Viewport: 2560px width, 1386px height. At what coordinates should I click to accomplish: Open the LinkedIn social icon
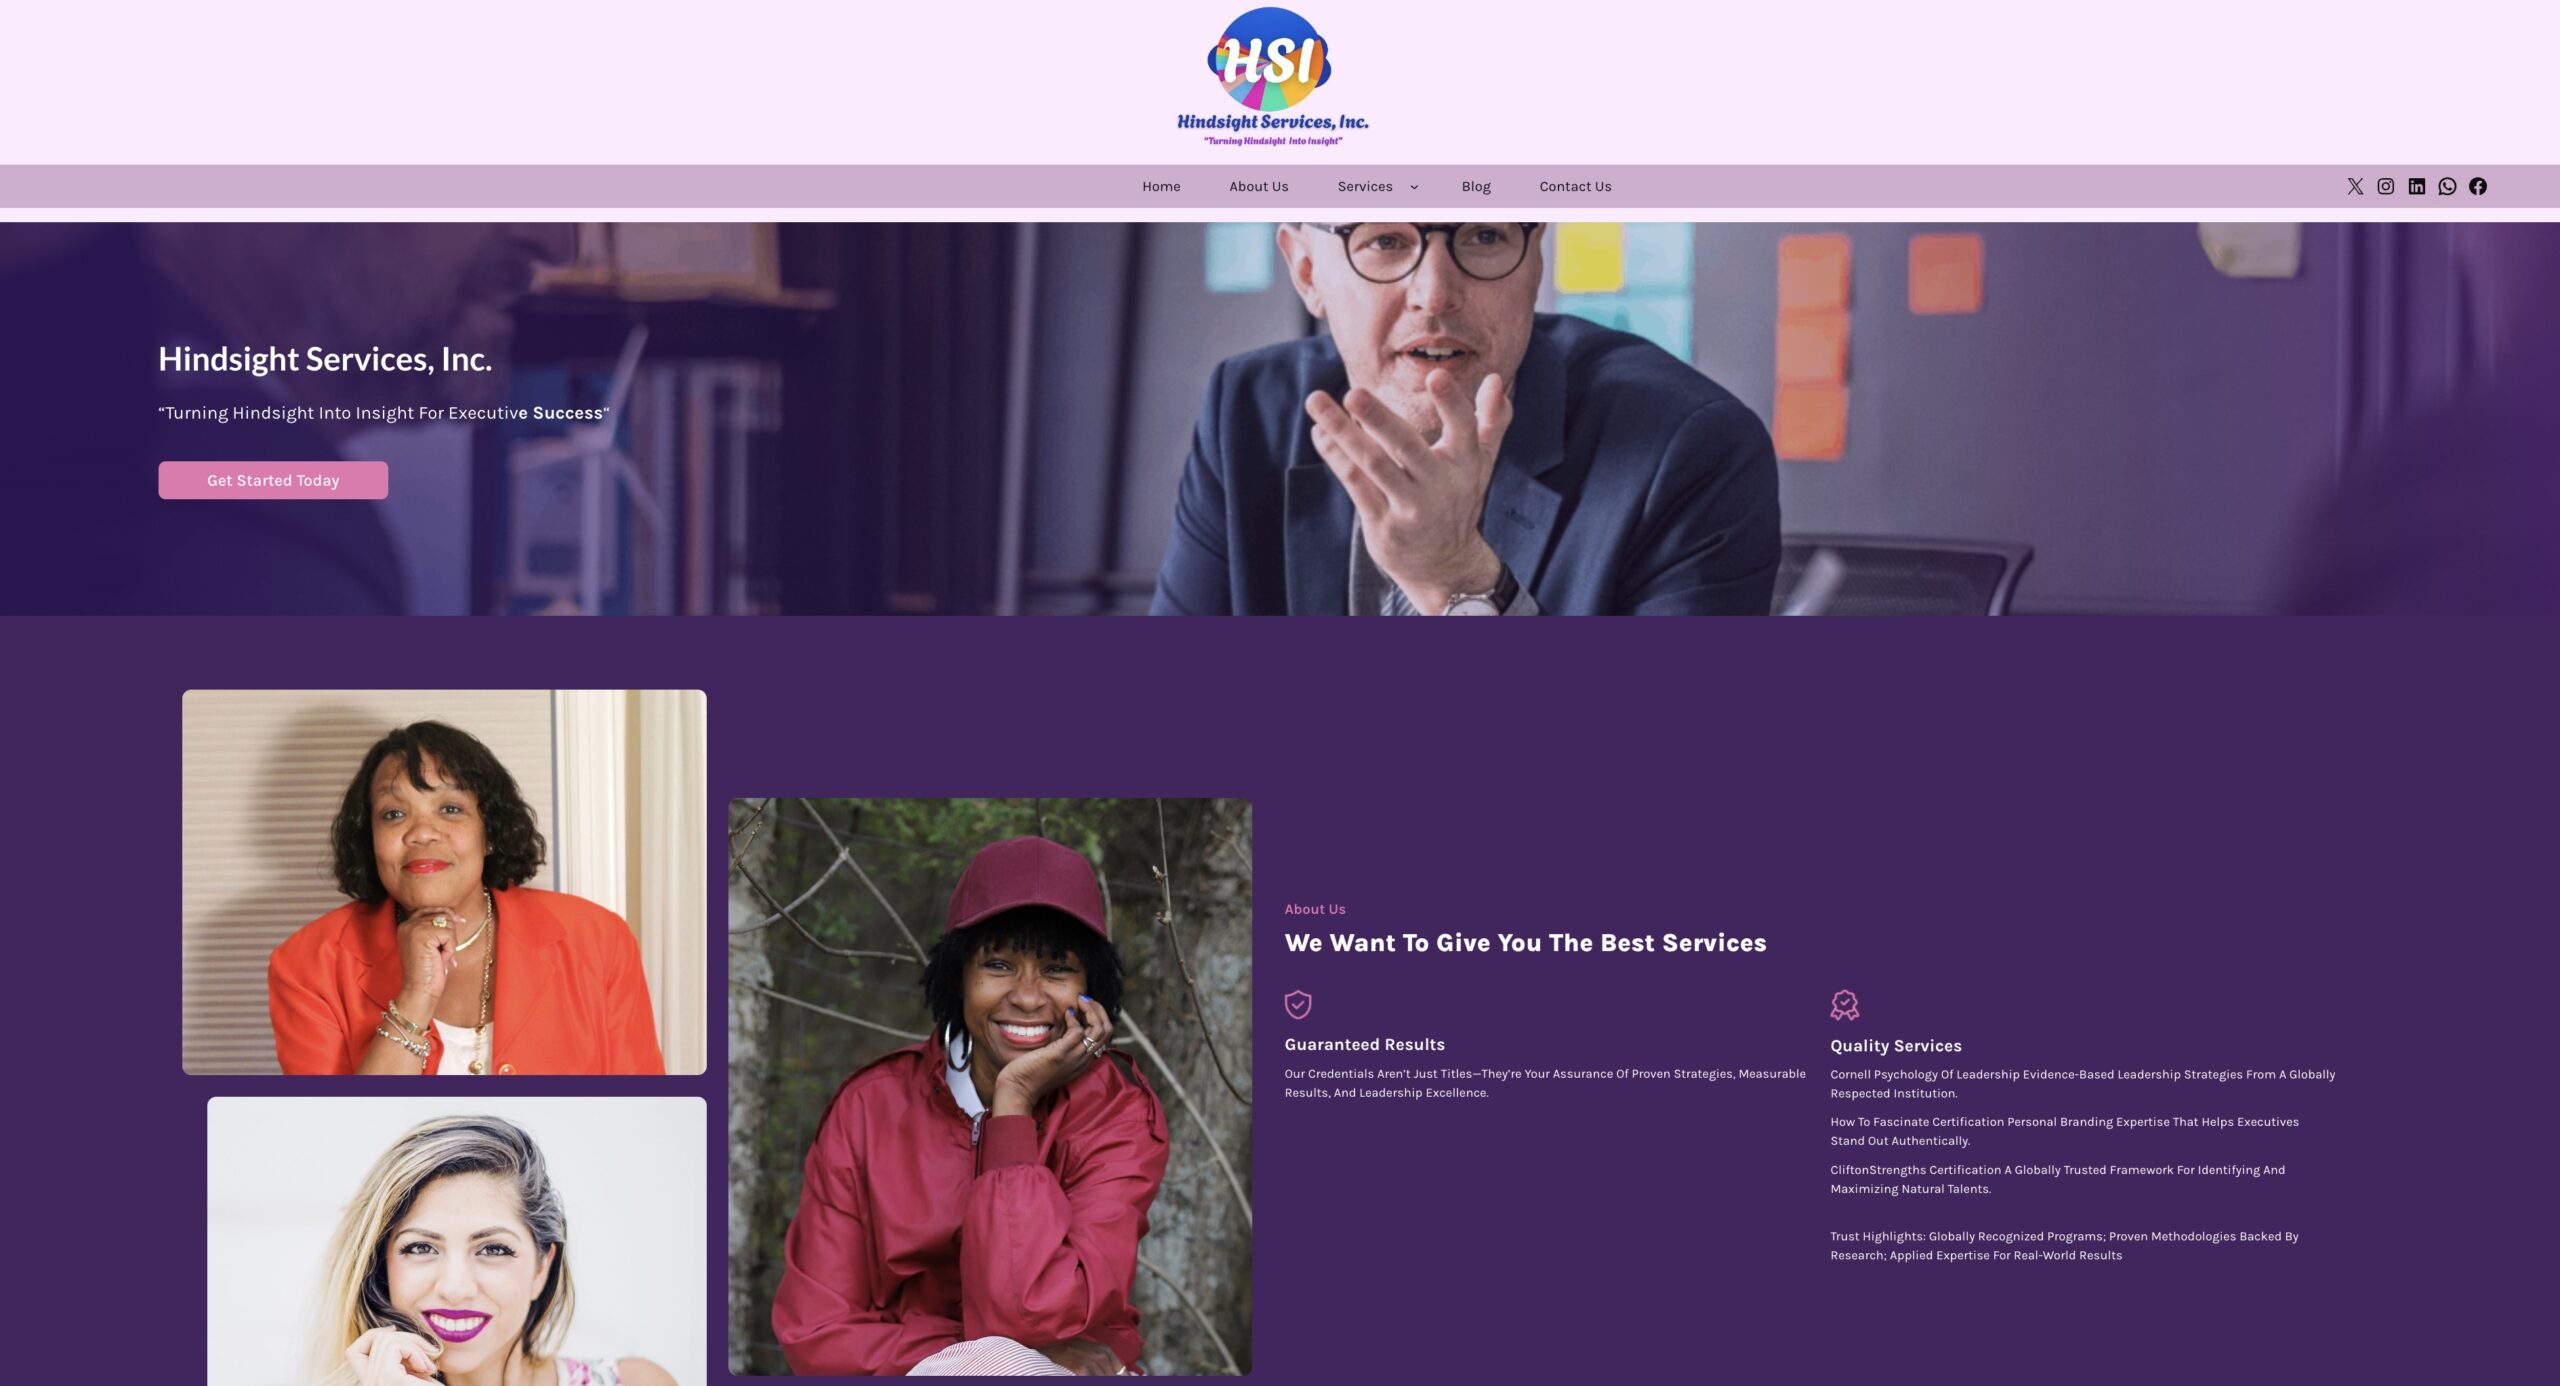click(x=2416, y=186)
